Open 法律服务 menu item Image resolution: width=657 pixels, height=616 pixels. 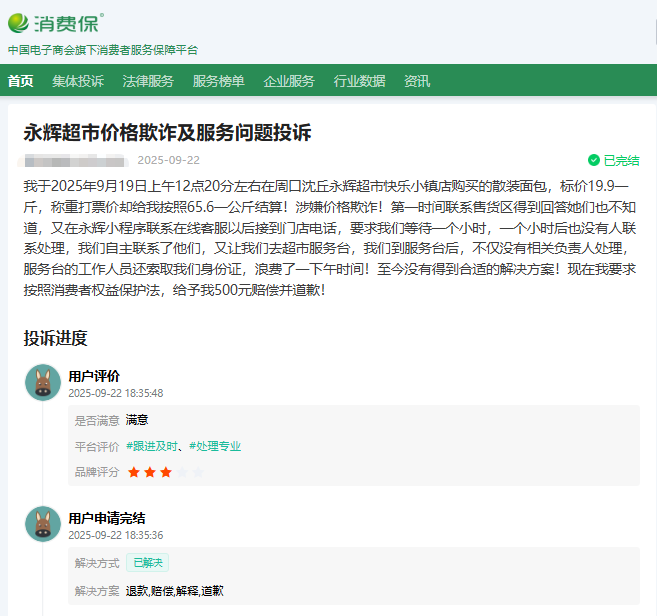(148, 81)
